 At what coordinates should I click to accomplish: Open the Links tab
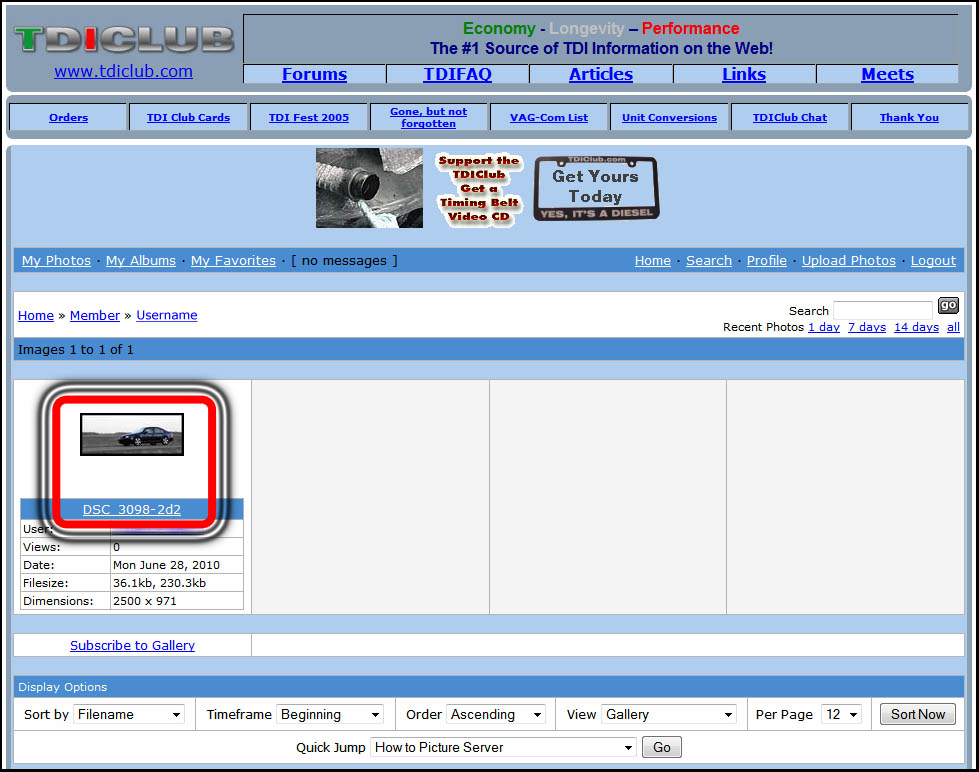[x=744, y=74]
